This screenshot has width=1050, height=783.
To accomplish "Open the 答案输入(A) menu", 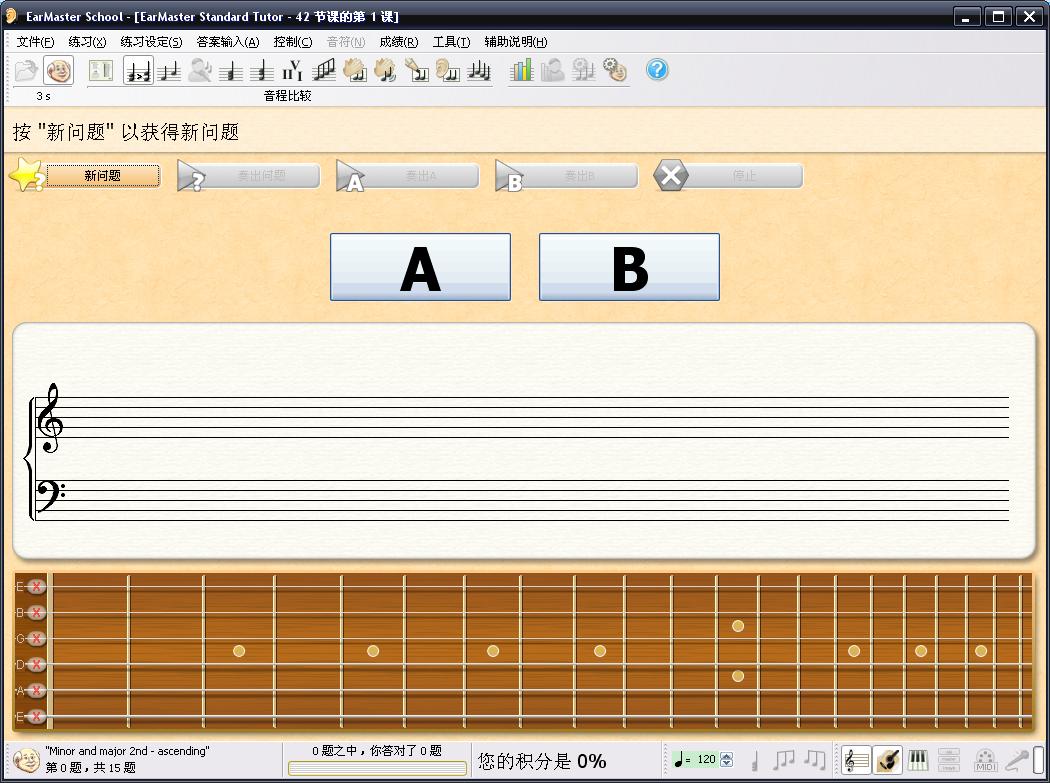I will pos(227,42).
